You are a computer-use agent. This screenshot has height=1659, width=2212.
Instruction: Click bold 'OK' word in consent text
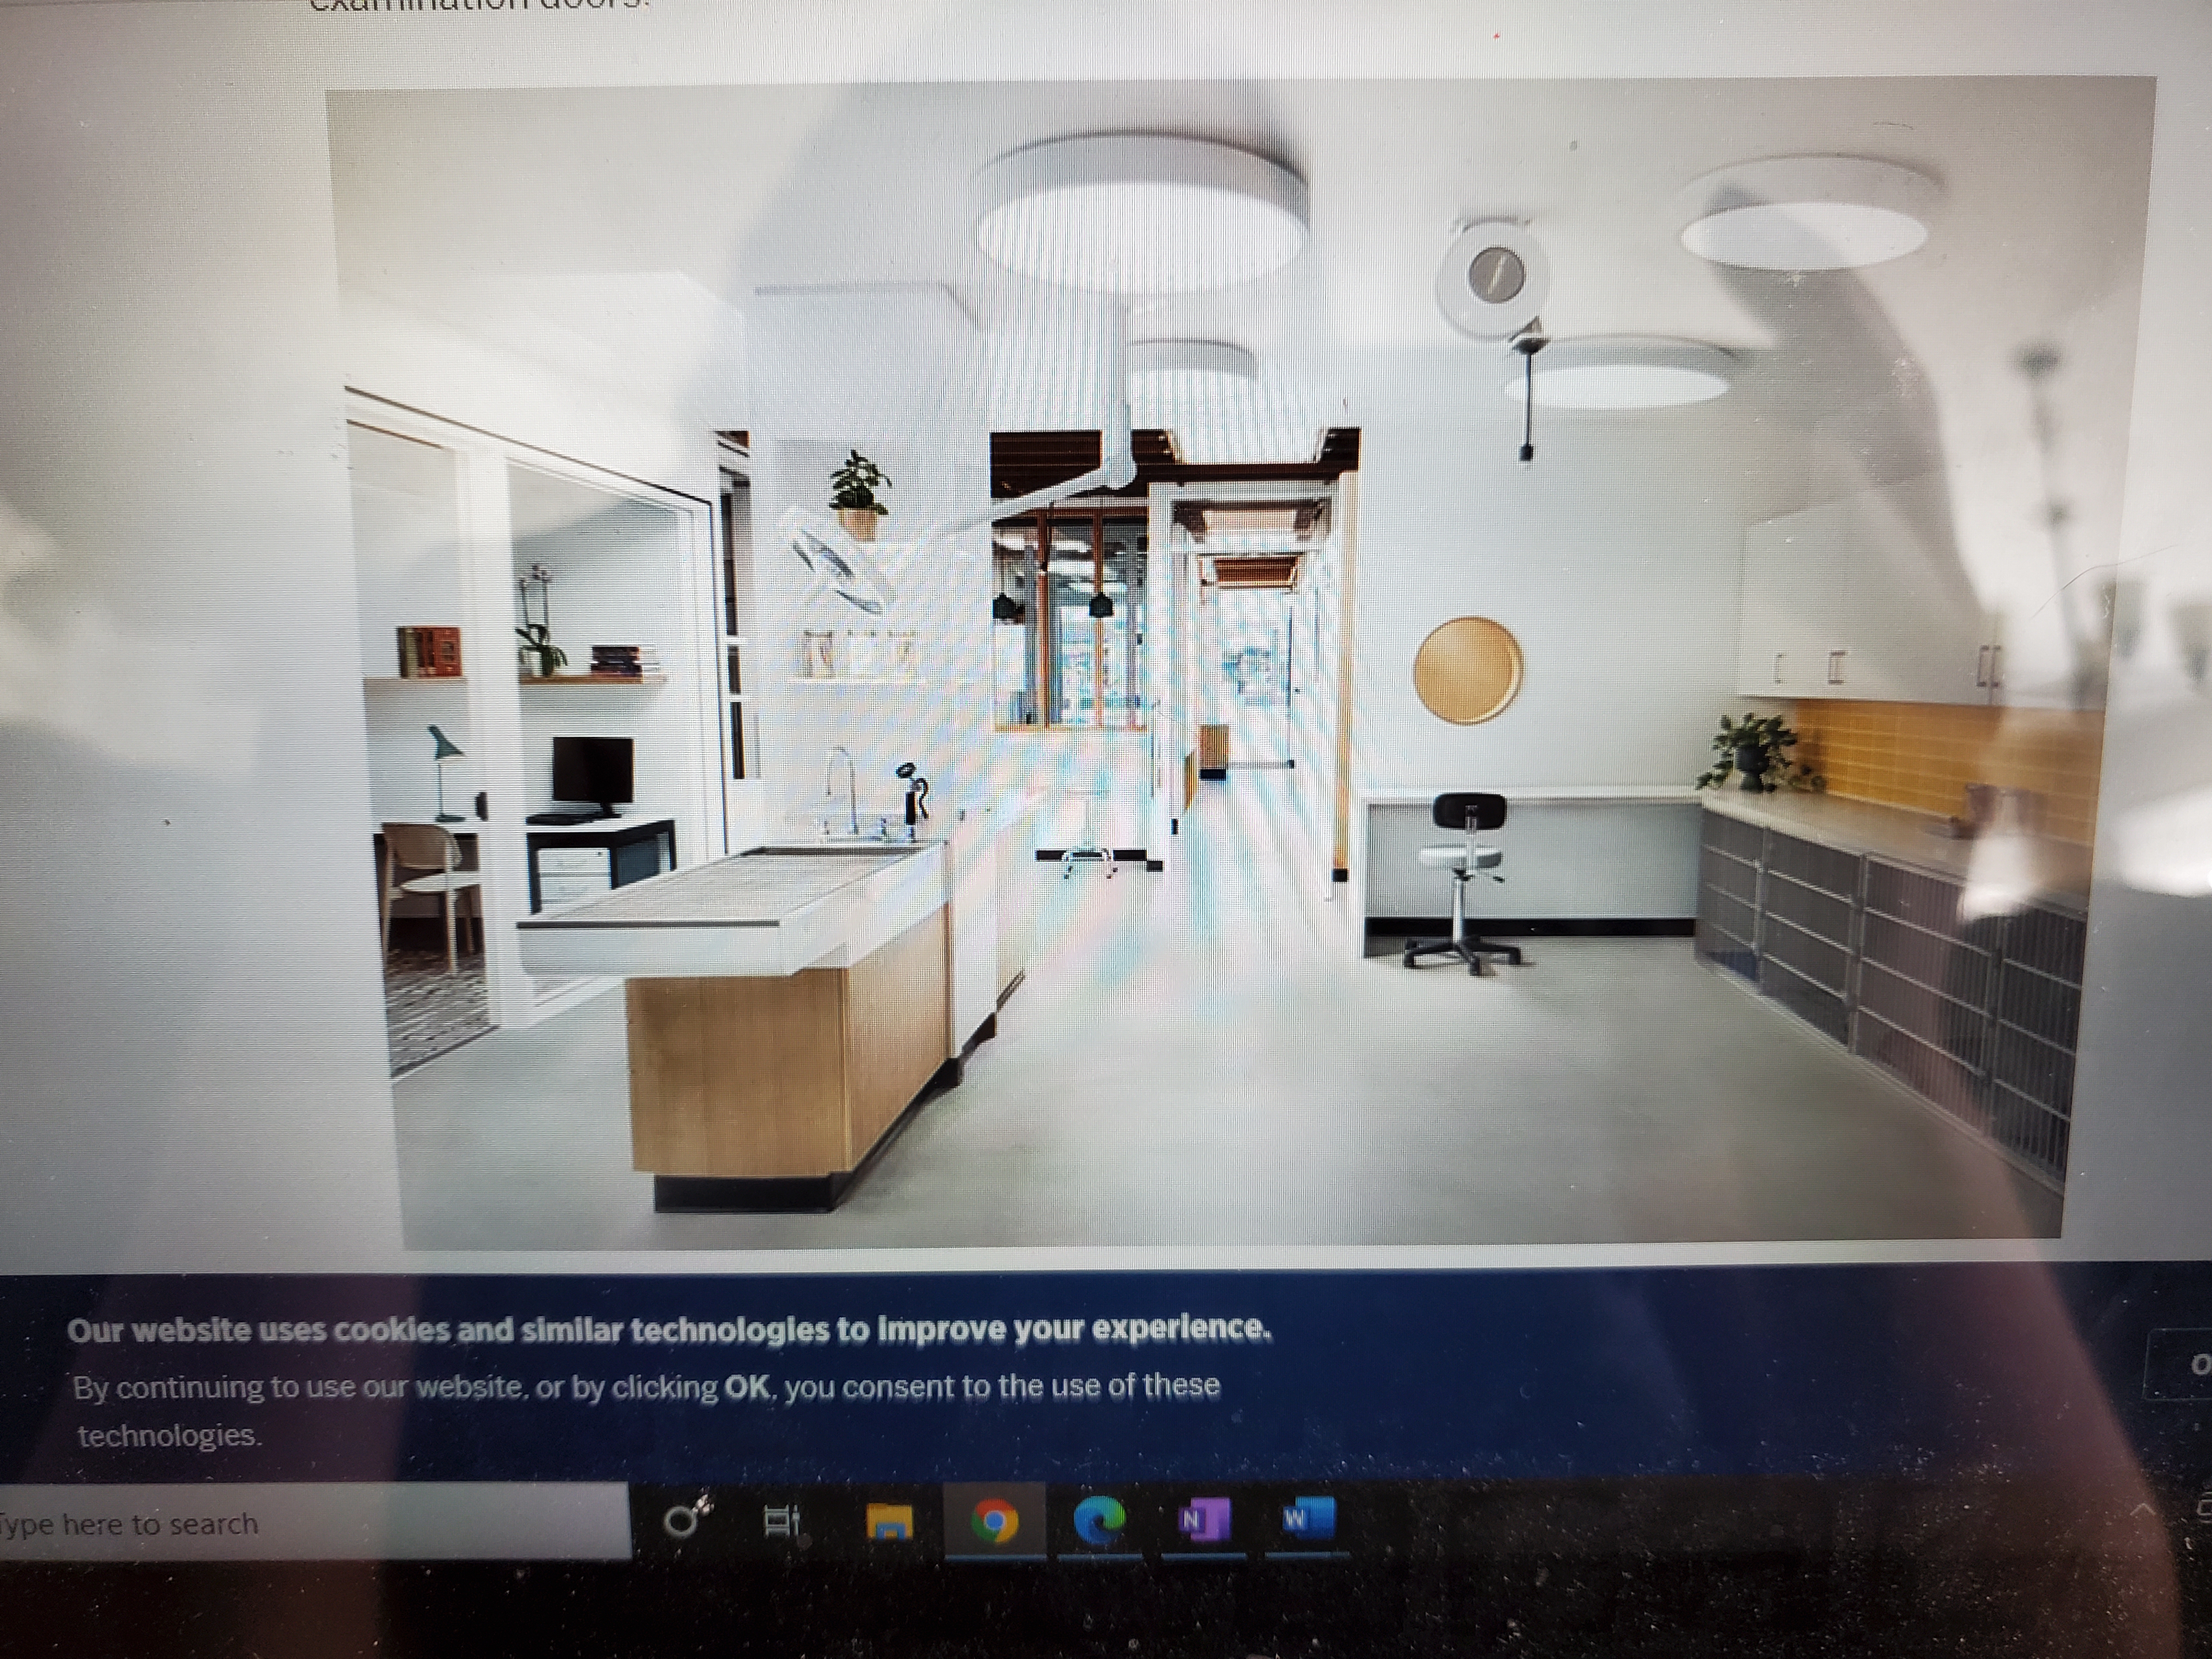(x=747, y=1387)
